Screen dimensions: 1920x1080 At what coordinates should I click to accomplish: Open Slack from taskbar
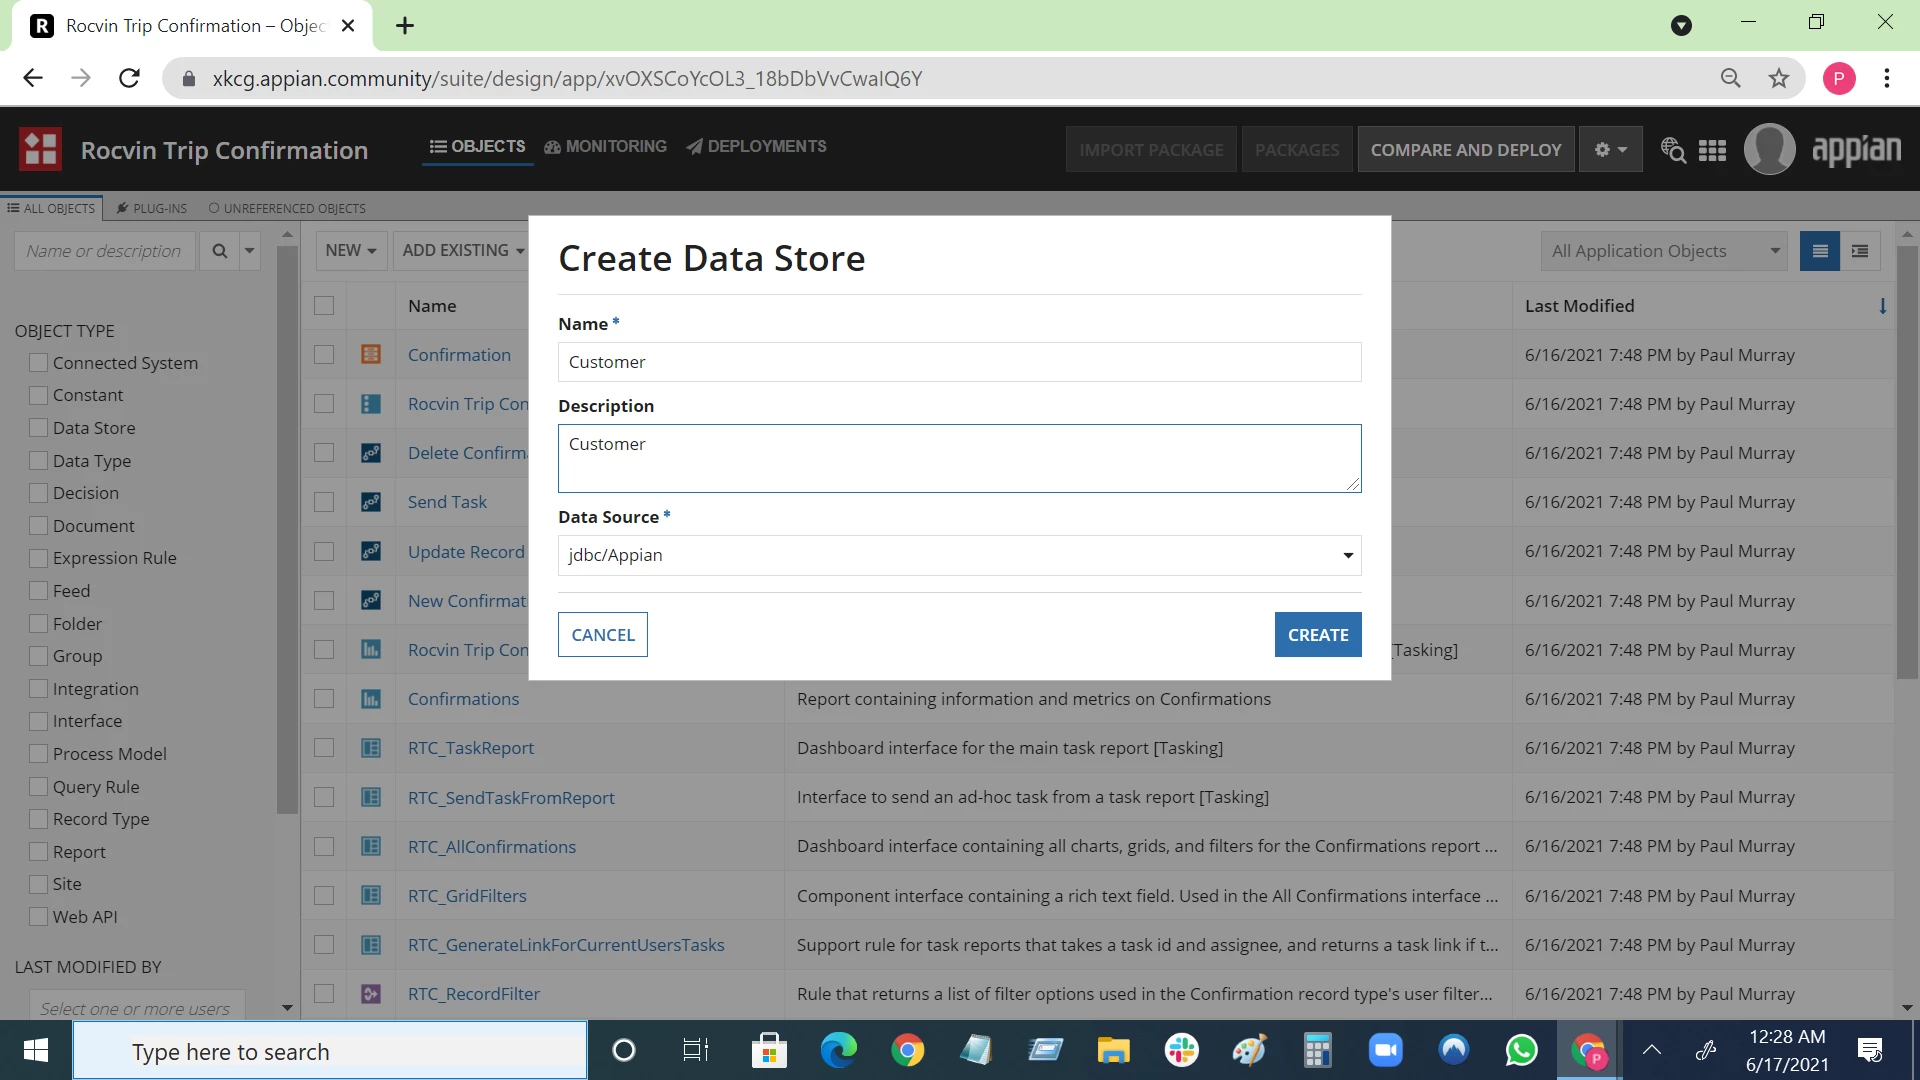pos(1181,1050)
